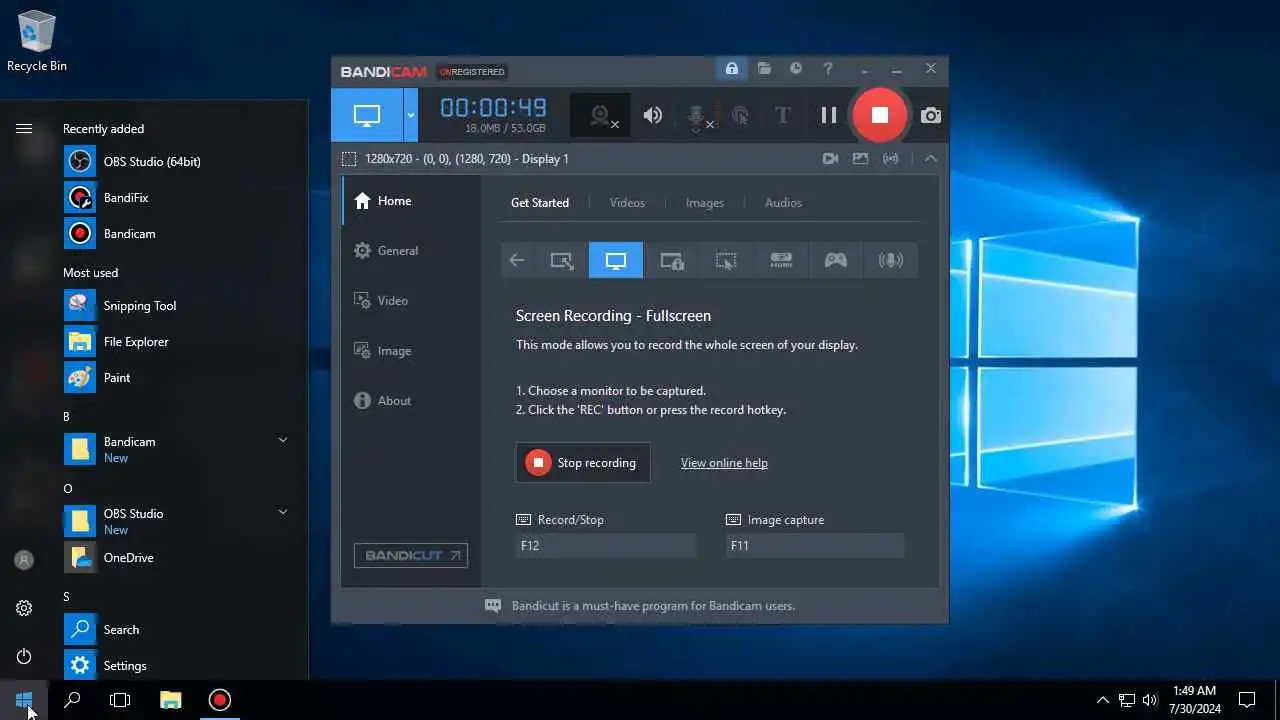Select the game recording gamepad icon

point(836,261)
